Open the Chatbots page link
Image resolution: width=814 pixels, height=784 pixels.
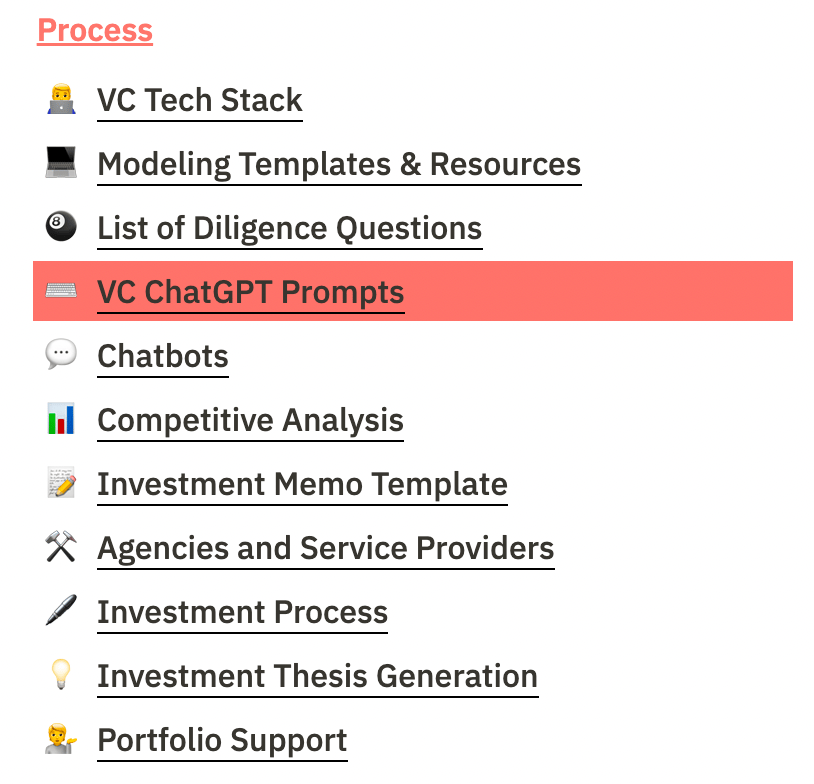pos(163,356)
